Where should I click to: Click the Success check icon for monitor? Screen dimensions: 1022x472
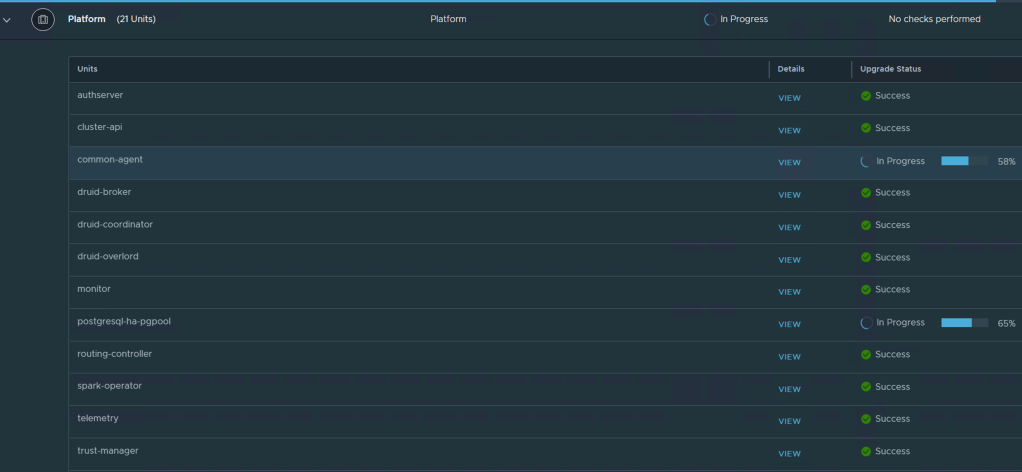[x=866, y=290]
